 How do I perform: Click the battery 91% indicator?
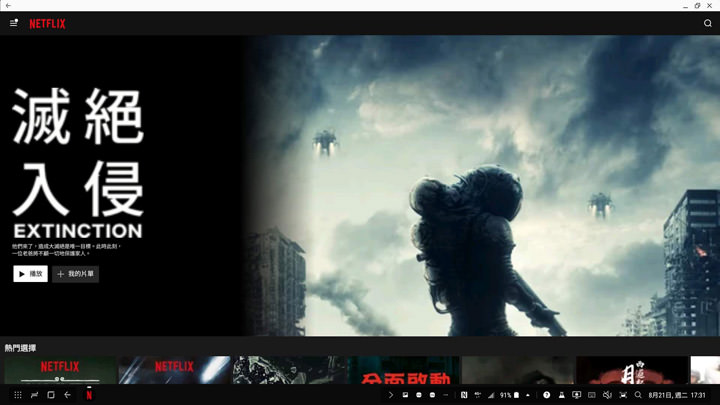point(508,395)
